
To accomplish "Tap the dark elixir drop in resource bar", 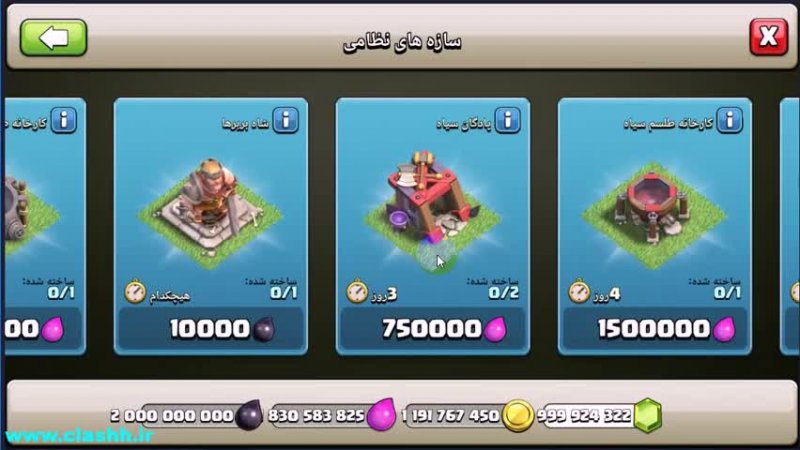I will click(250, 415).
